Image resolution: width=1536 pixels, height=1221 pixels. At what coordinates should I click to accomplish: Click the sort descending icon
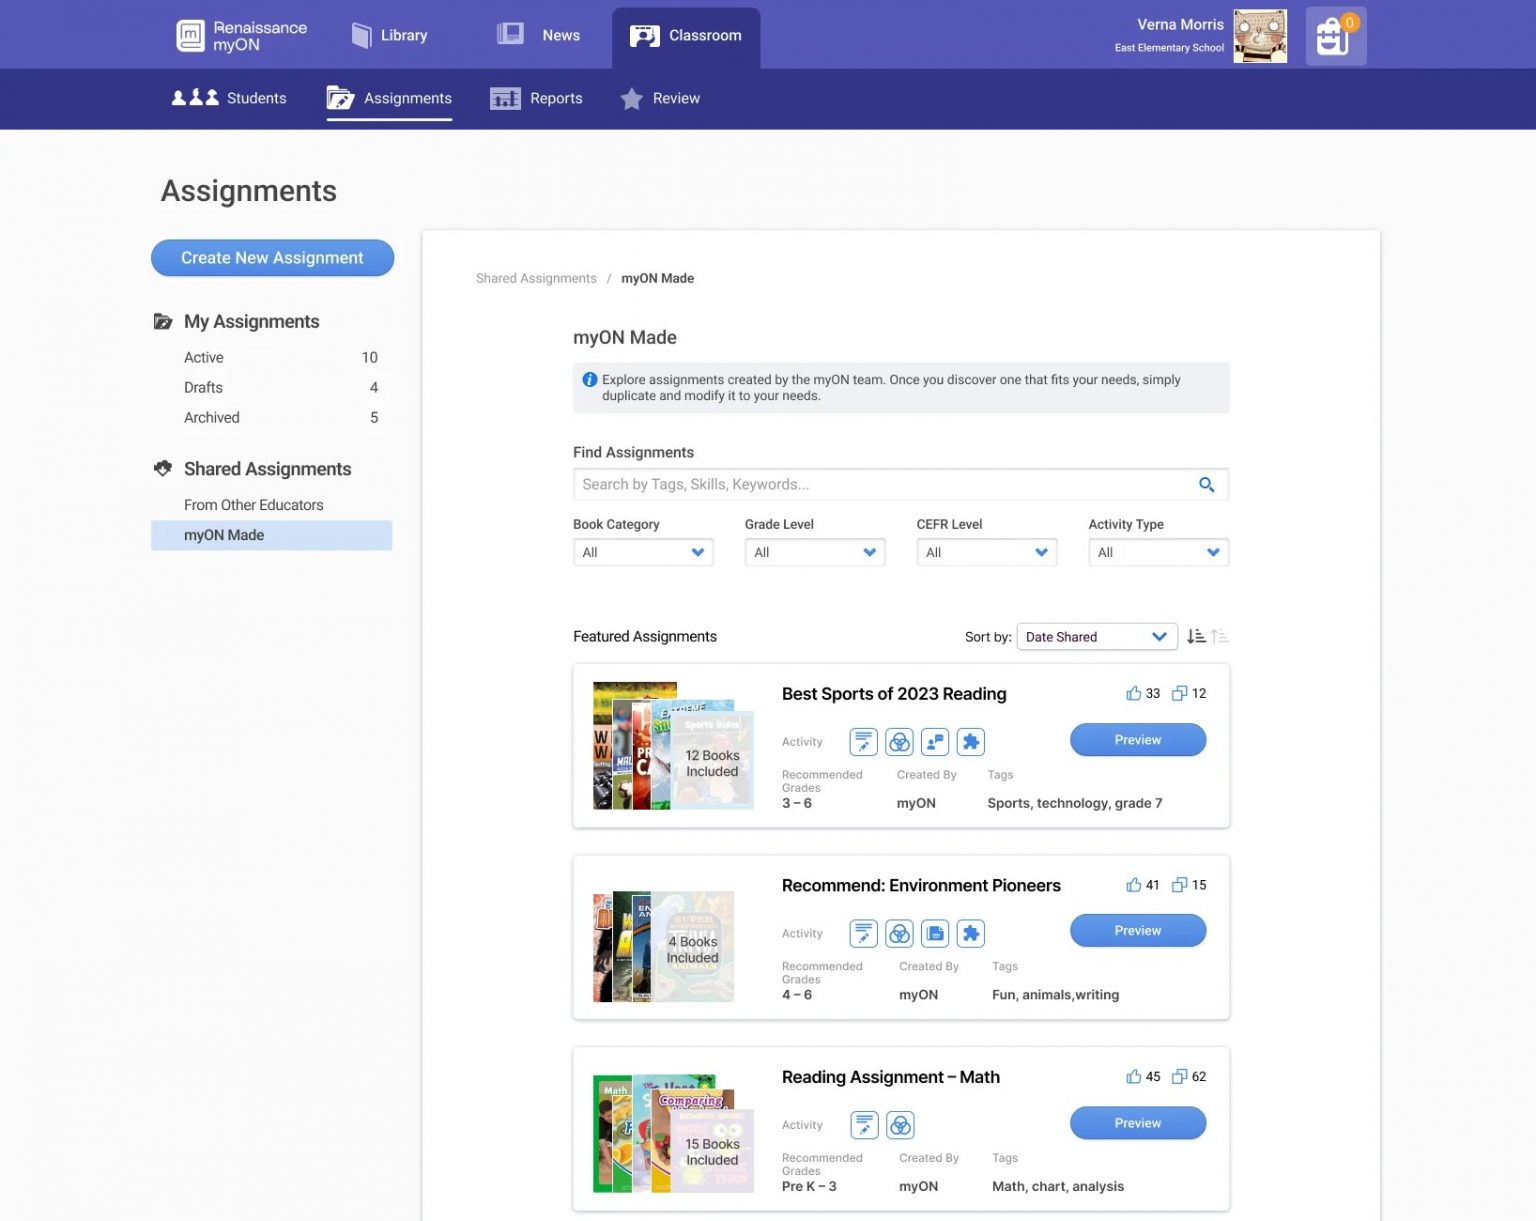pos(1196,637)
